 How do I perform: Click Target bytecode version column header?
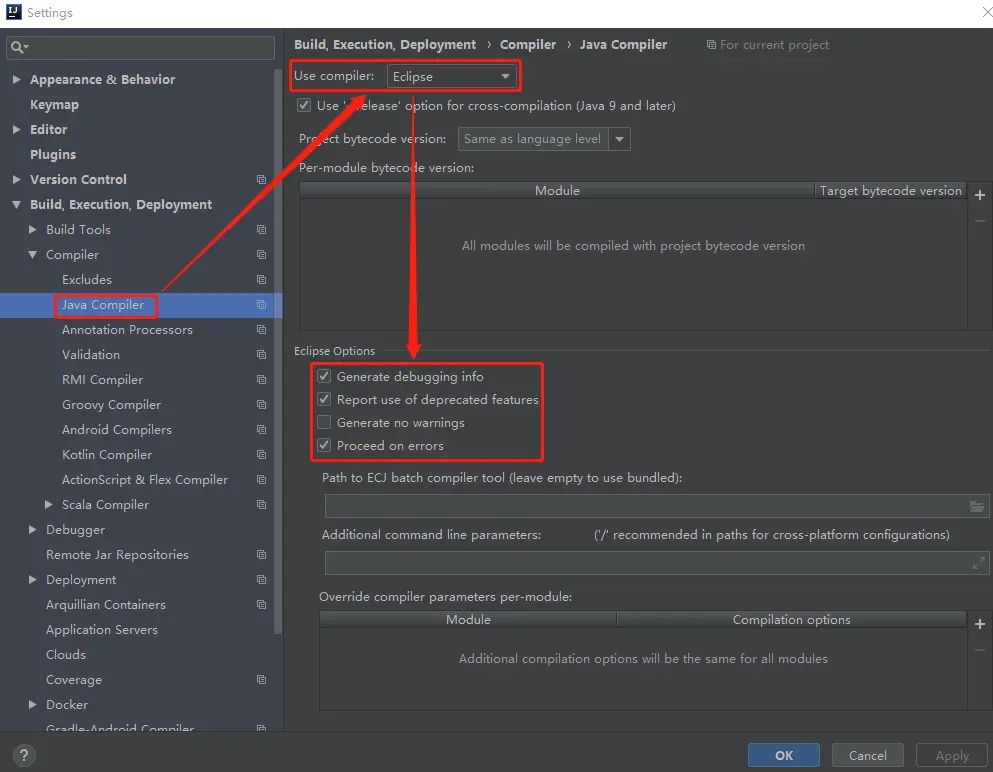890,191
